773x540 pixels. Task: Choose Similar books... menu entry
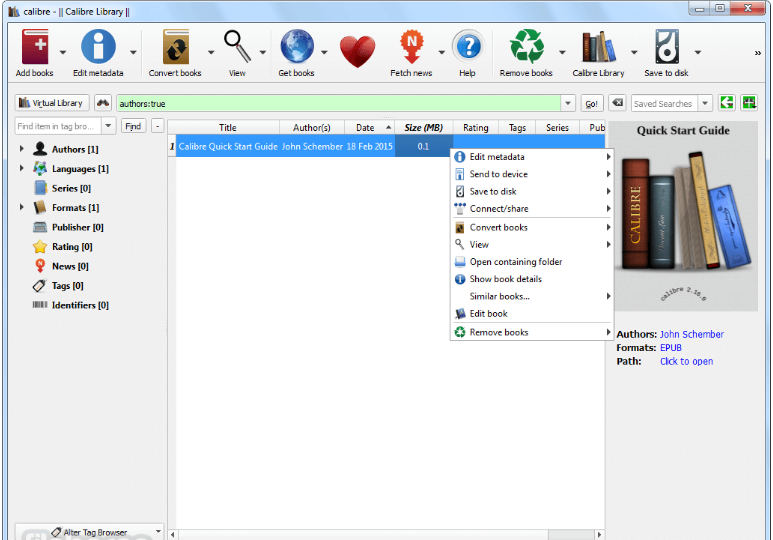(532, 296)
